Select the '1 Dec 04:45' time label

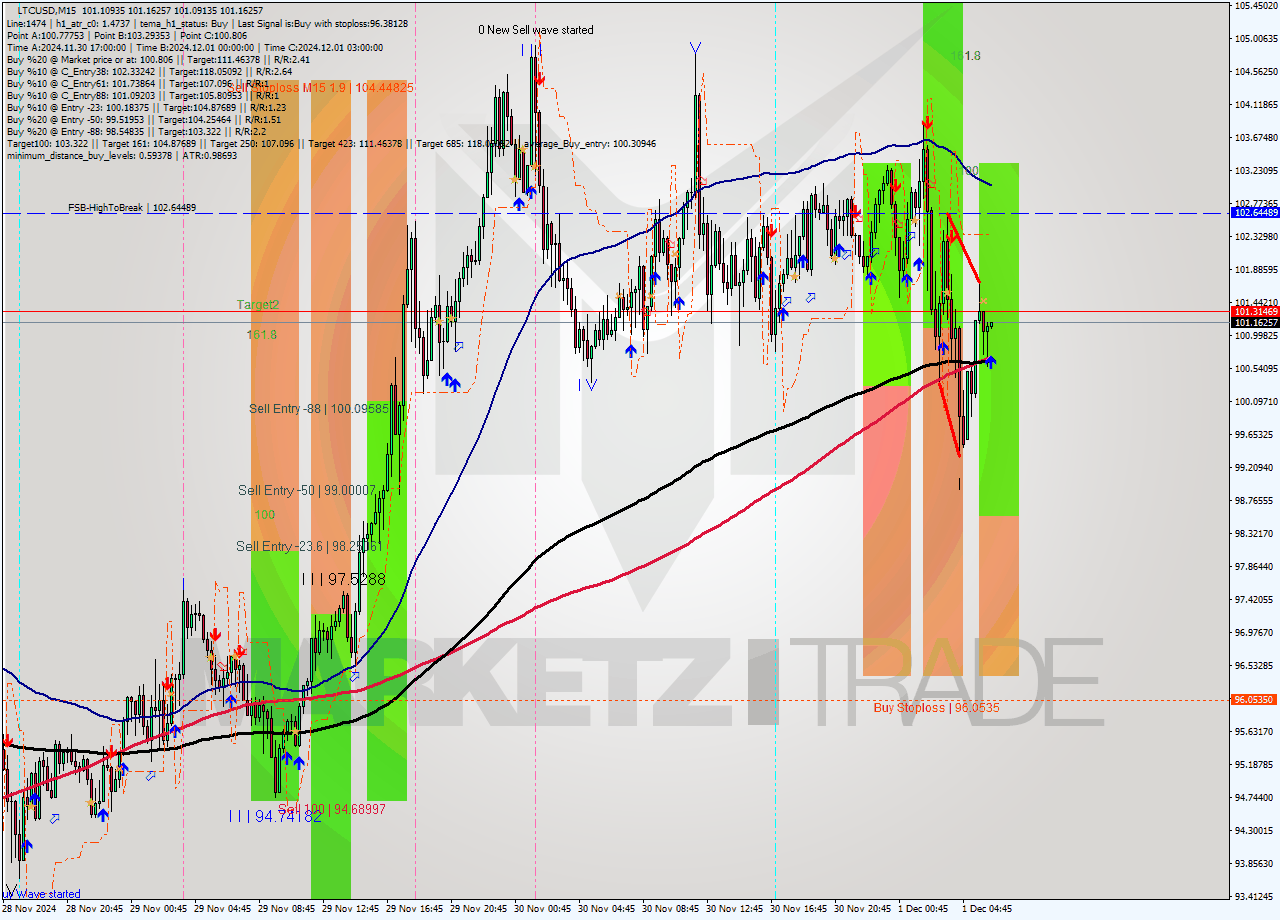pos(988,909)
